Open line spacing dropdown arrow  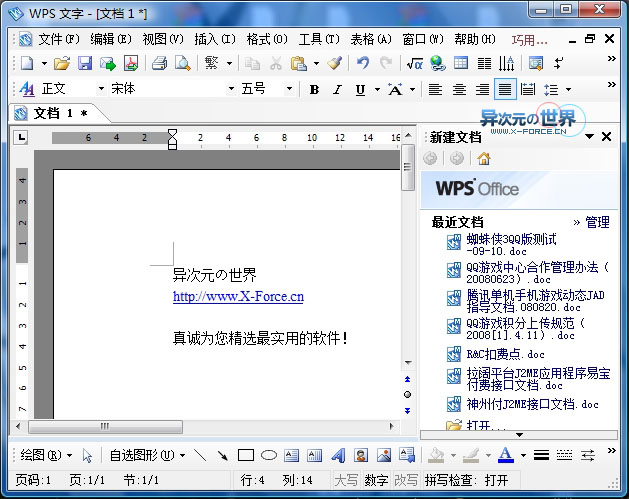tap(568, 89)
